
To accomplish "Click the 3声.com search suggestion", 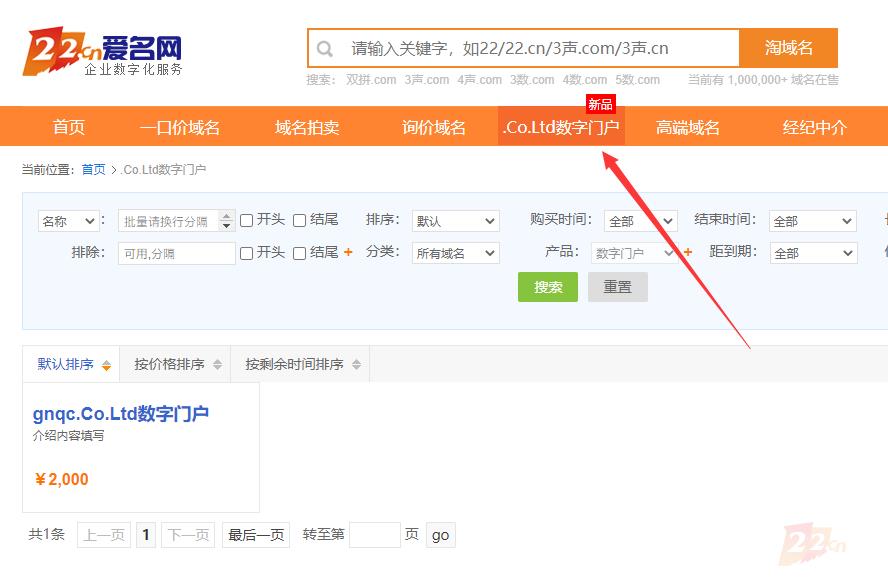I will 426,80.
